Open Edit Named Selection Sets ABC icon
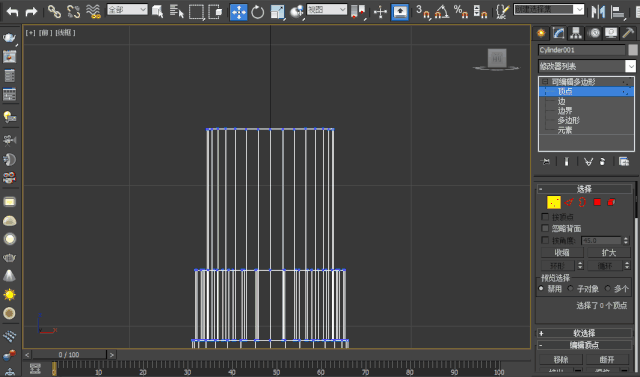 tap(502, 11)
